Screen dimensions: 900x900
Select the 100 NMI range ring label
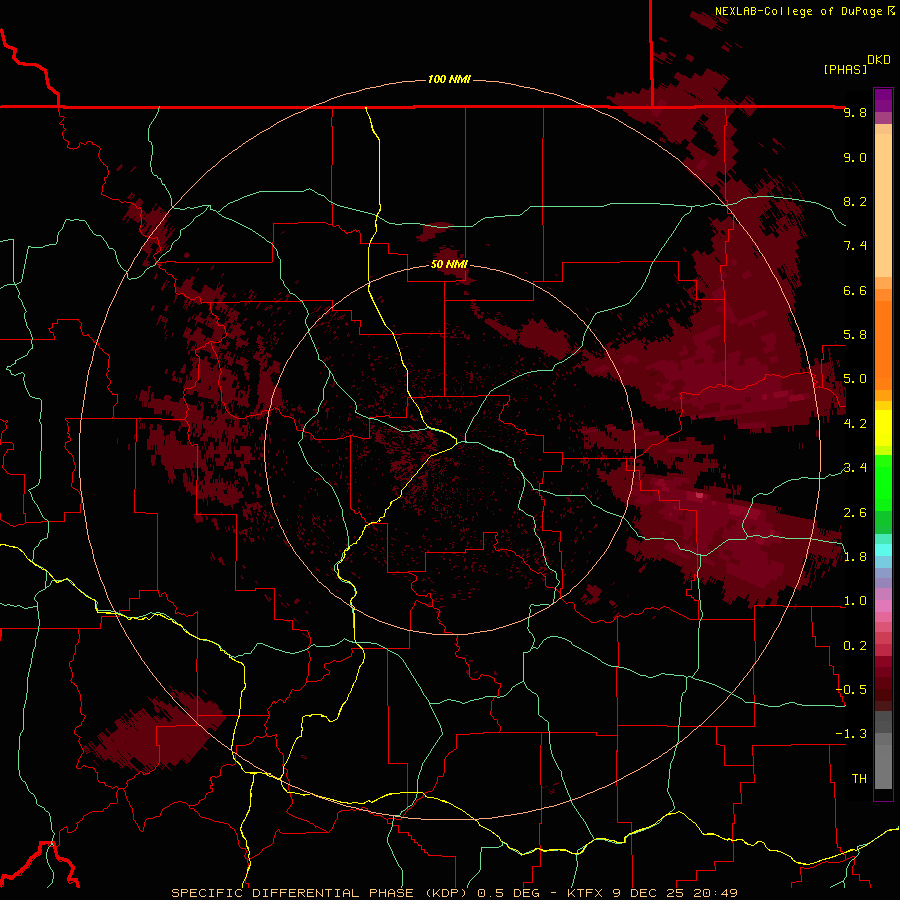(449, 79)
